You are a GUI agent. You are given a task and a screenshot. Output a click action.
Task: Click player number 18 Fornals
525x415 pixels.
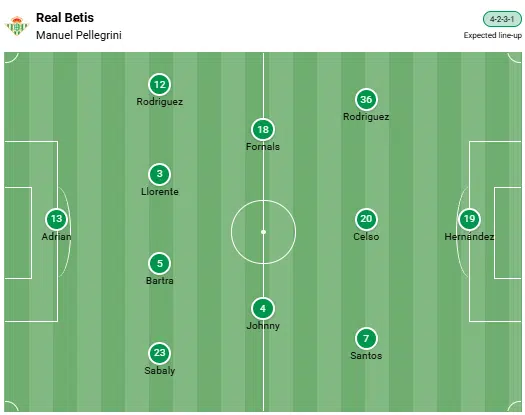(x=263, y=129)
